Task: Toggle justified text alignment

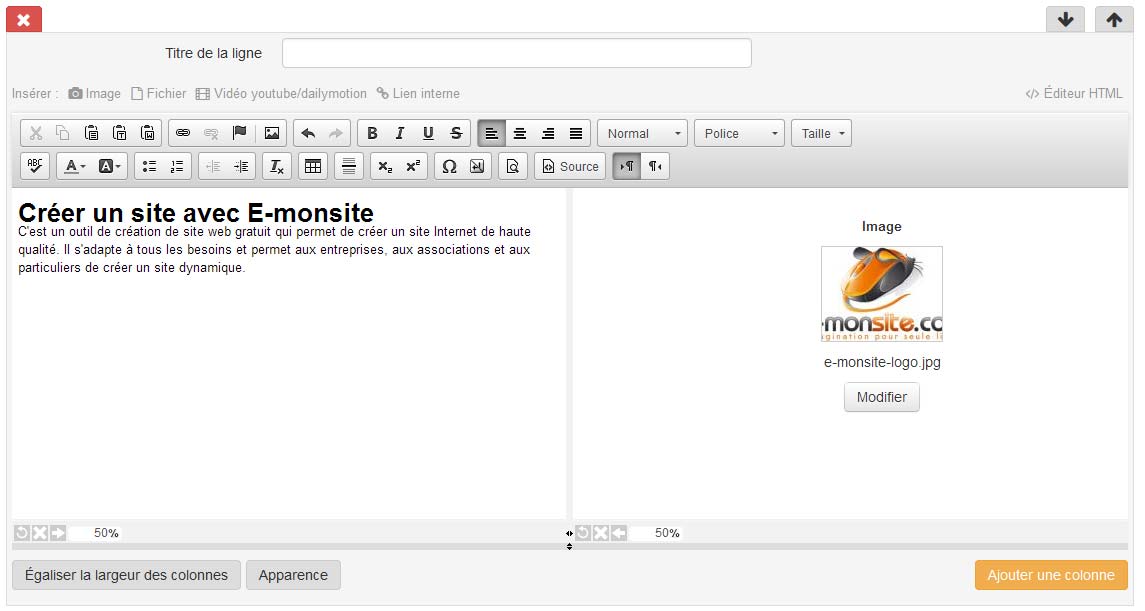Action: coord(576,134)
